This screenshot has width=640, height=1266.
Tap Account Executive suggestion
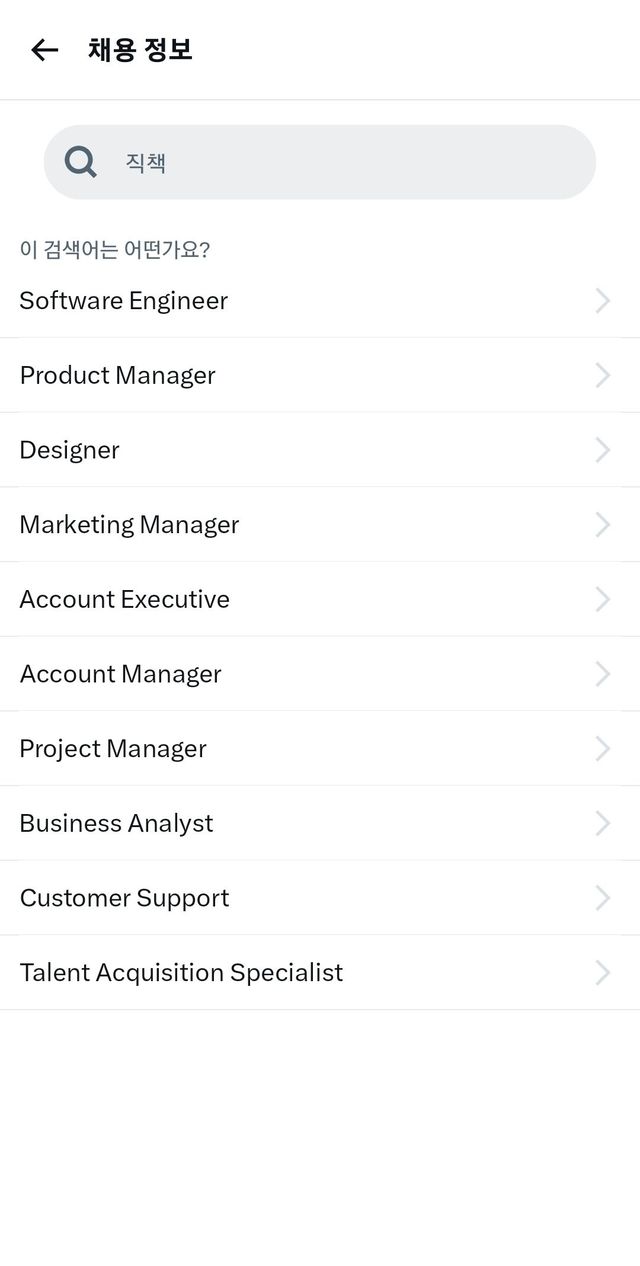125,599
